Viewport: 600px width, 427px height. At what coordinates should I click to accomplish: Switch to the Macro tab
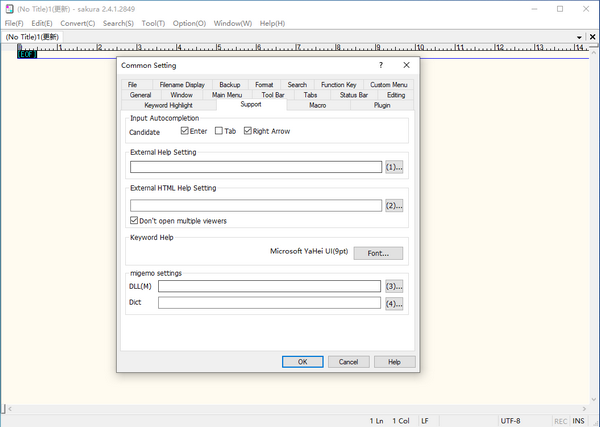click(x=317, y=105)
